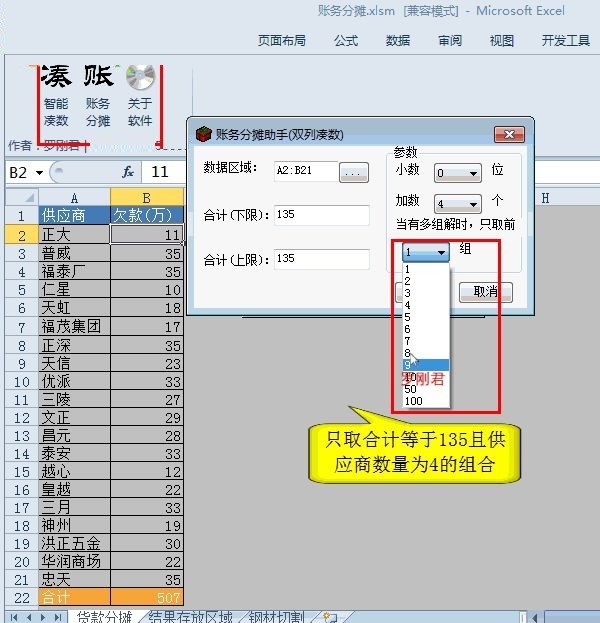
Task: Click the dialog's red cube title icon
Action: tap(203, 134)
